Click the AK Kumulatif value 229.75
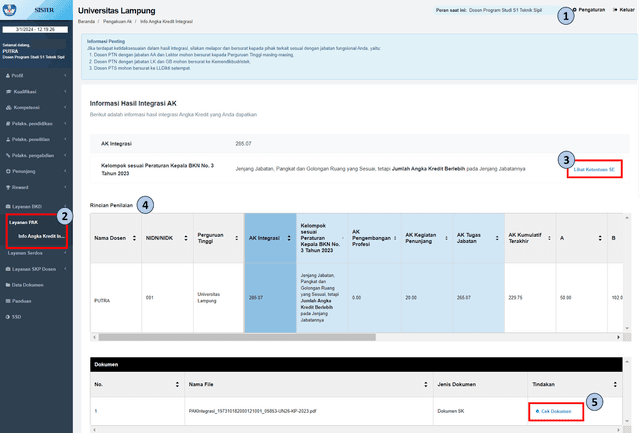 pyautogui.click(x=515, y=298)
